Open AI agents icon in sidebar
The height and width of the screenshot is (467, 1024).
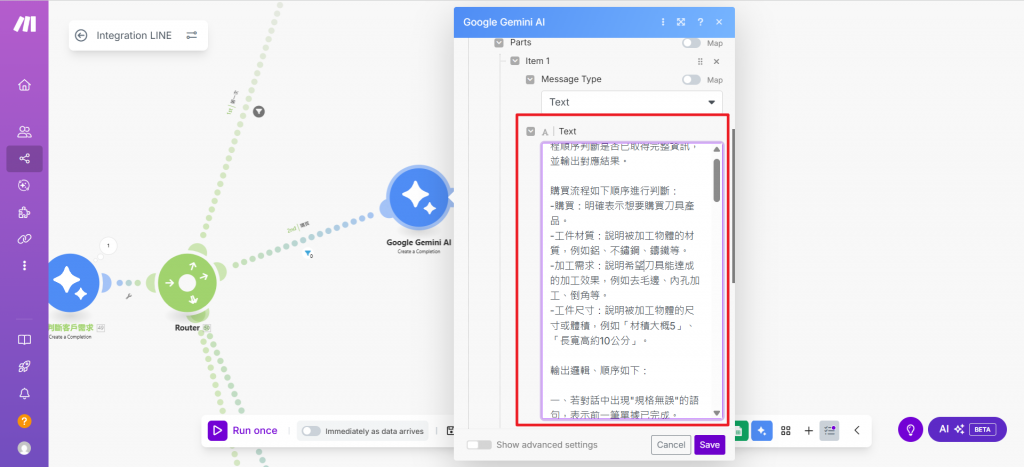point(25,185)
